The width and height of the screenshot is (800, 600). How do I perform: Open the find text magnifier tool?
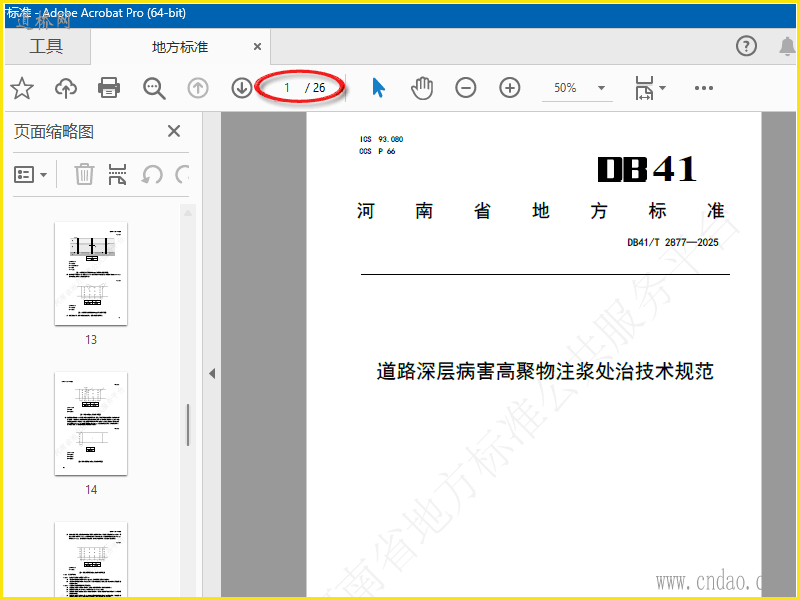[154, 88]
